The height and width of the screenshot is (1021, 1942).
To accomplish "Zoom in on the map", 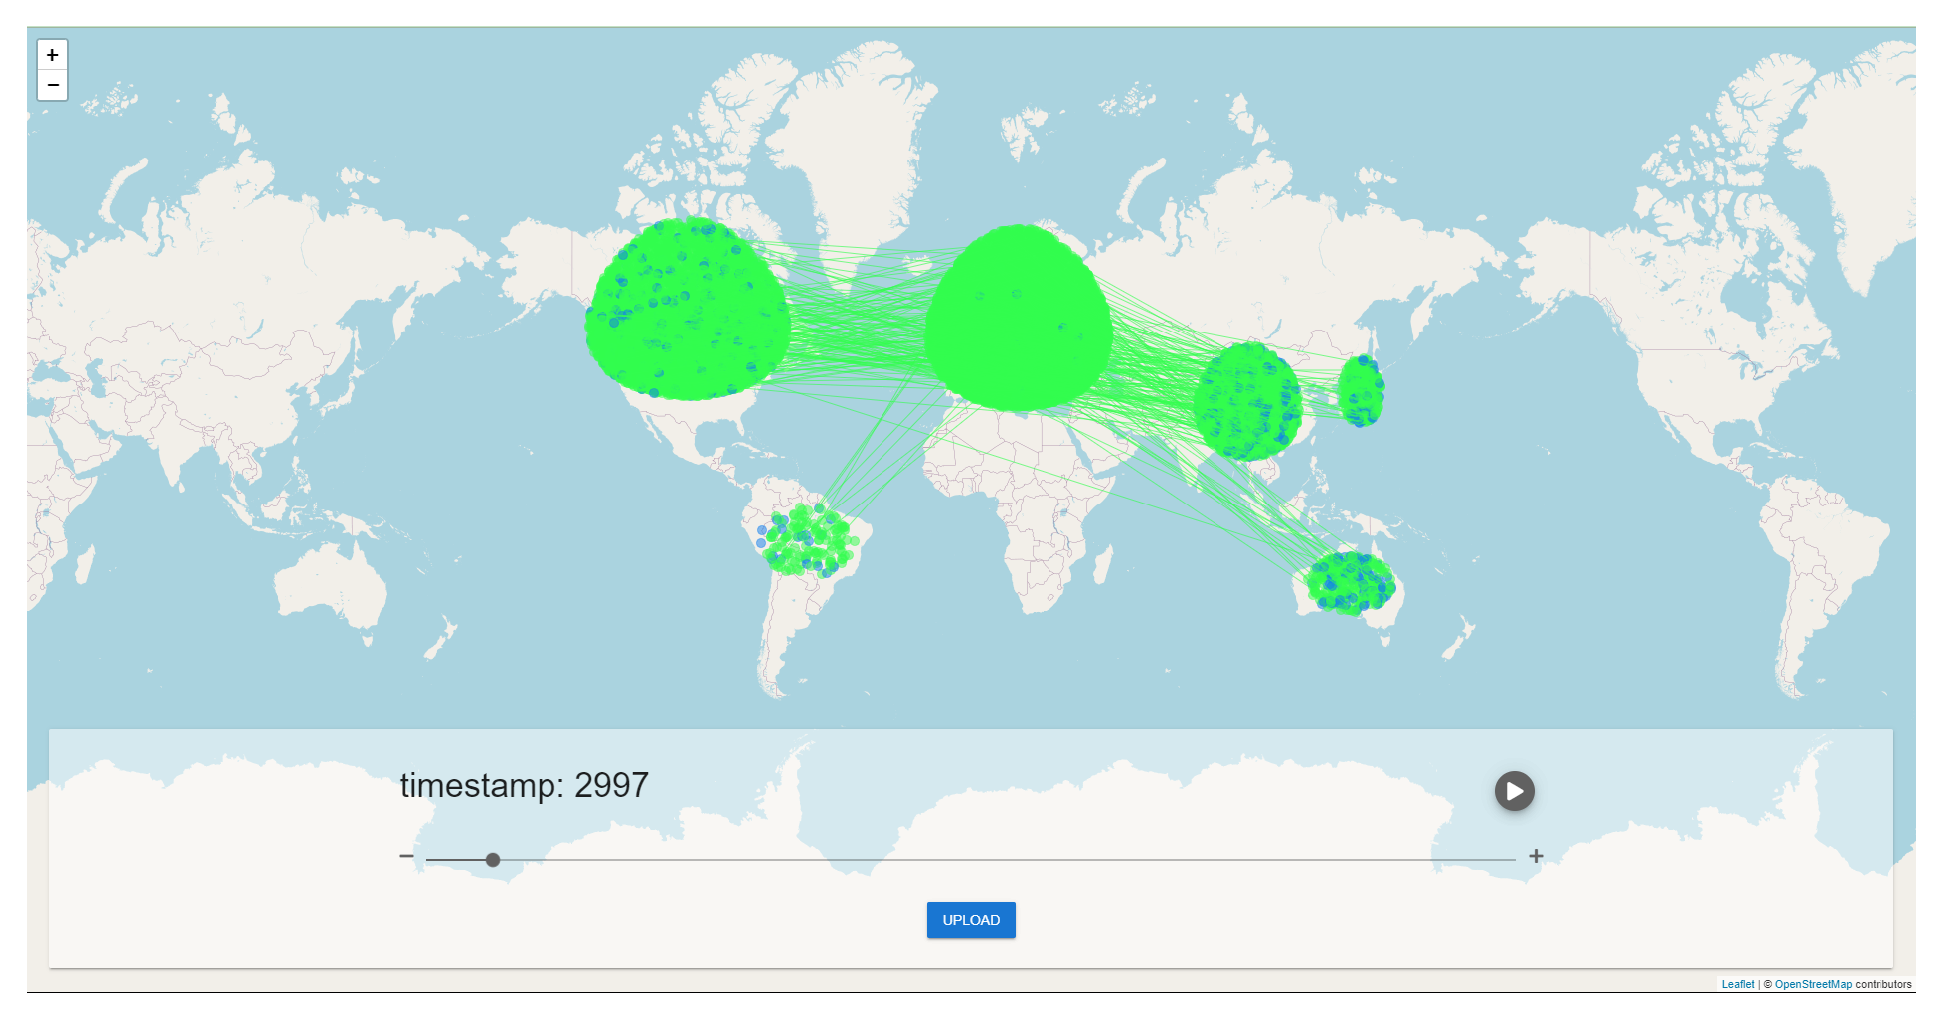I will [53, 55].
